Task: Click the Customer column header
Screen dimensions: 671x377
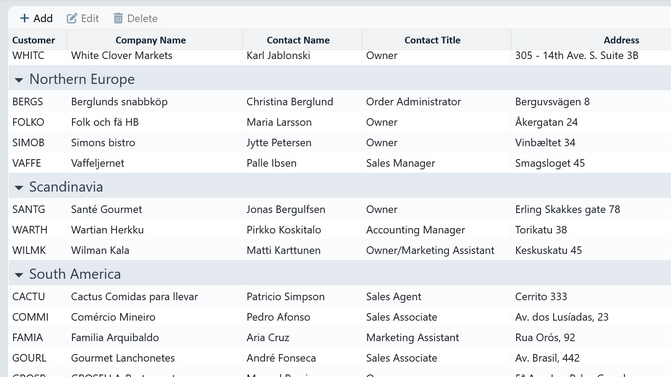Action: 33,40
